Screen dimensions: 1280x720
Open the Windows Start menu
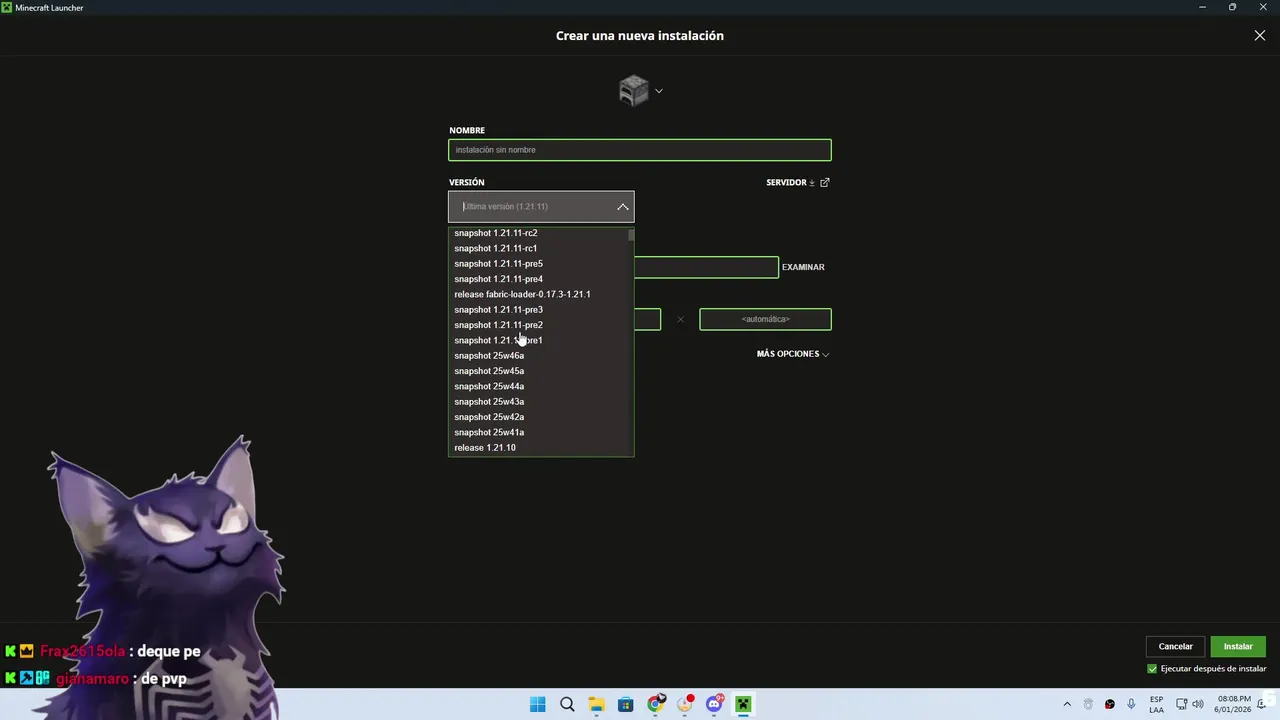click(537, 704)
